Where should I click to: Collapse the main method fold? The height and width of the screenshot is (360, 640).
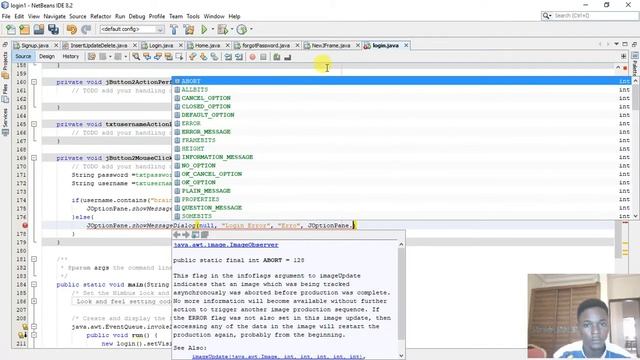pos(34,284)
